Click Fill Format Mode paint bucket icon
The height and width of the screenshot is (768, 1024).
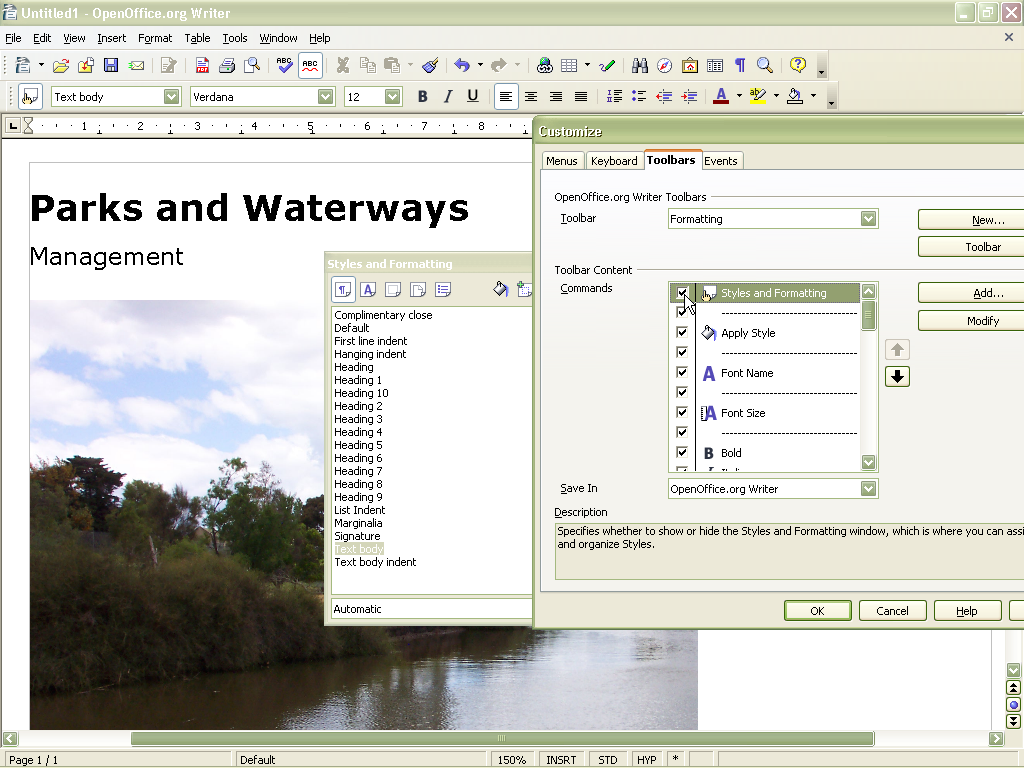(x=500, y=289)
